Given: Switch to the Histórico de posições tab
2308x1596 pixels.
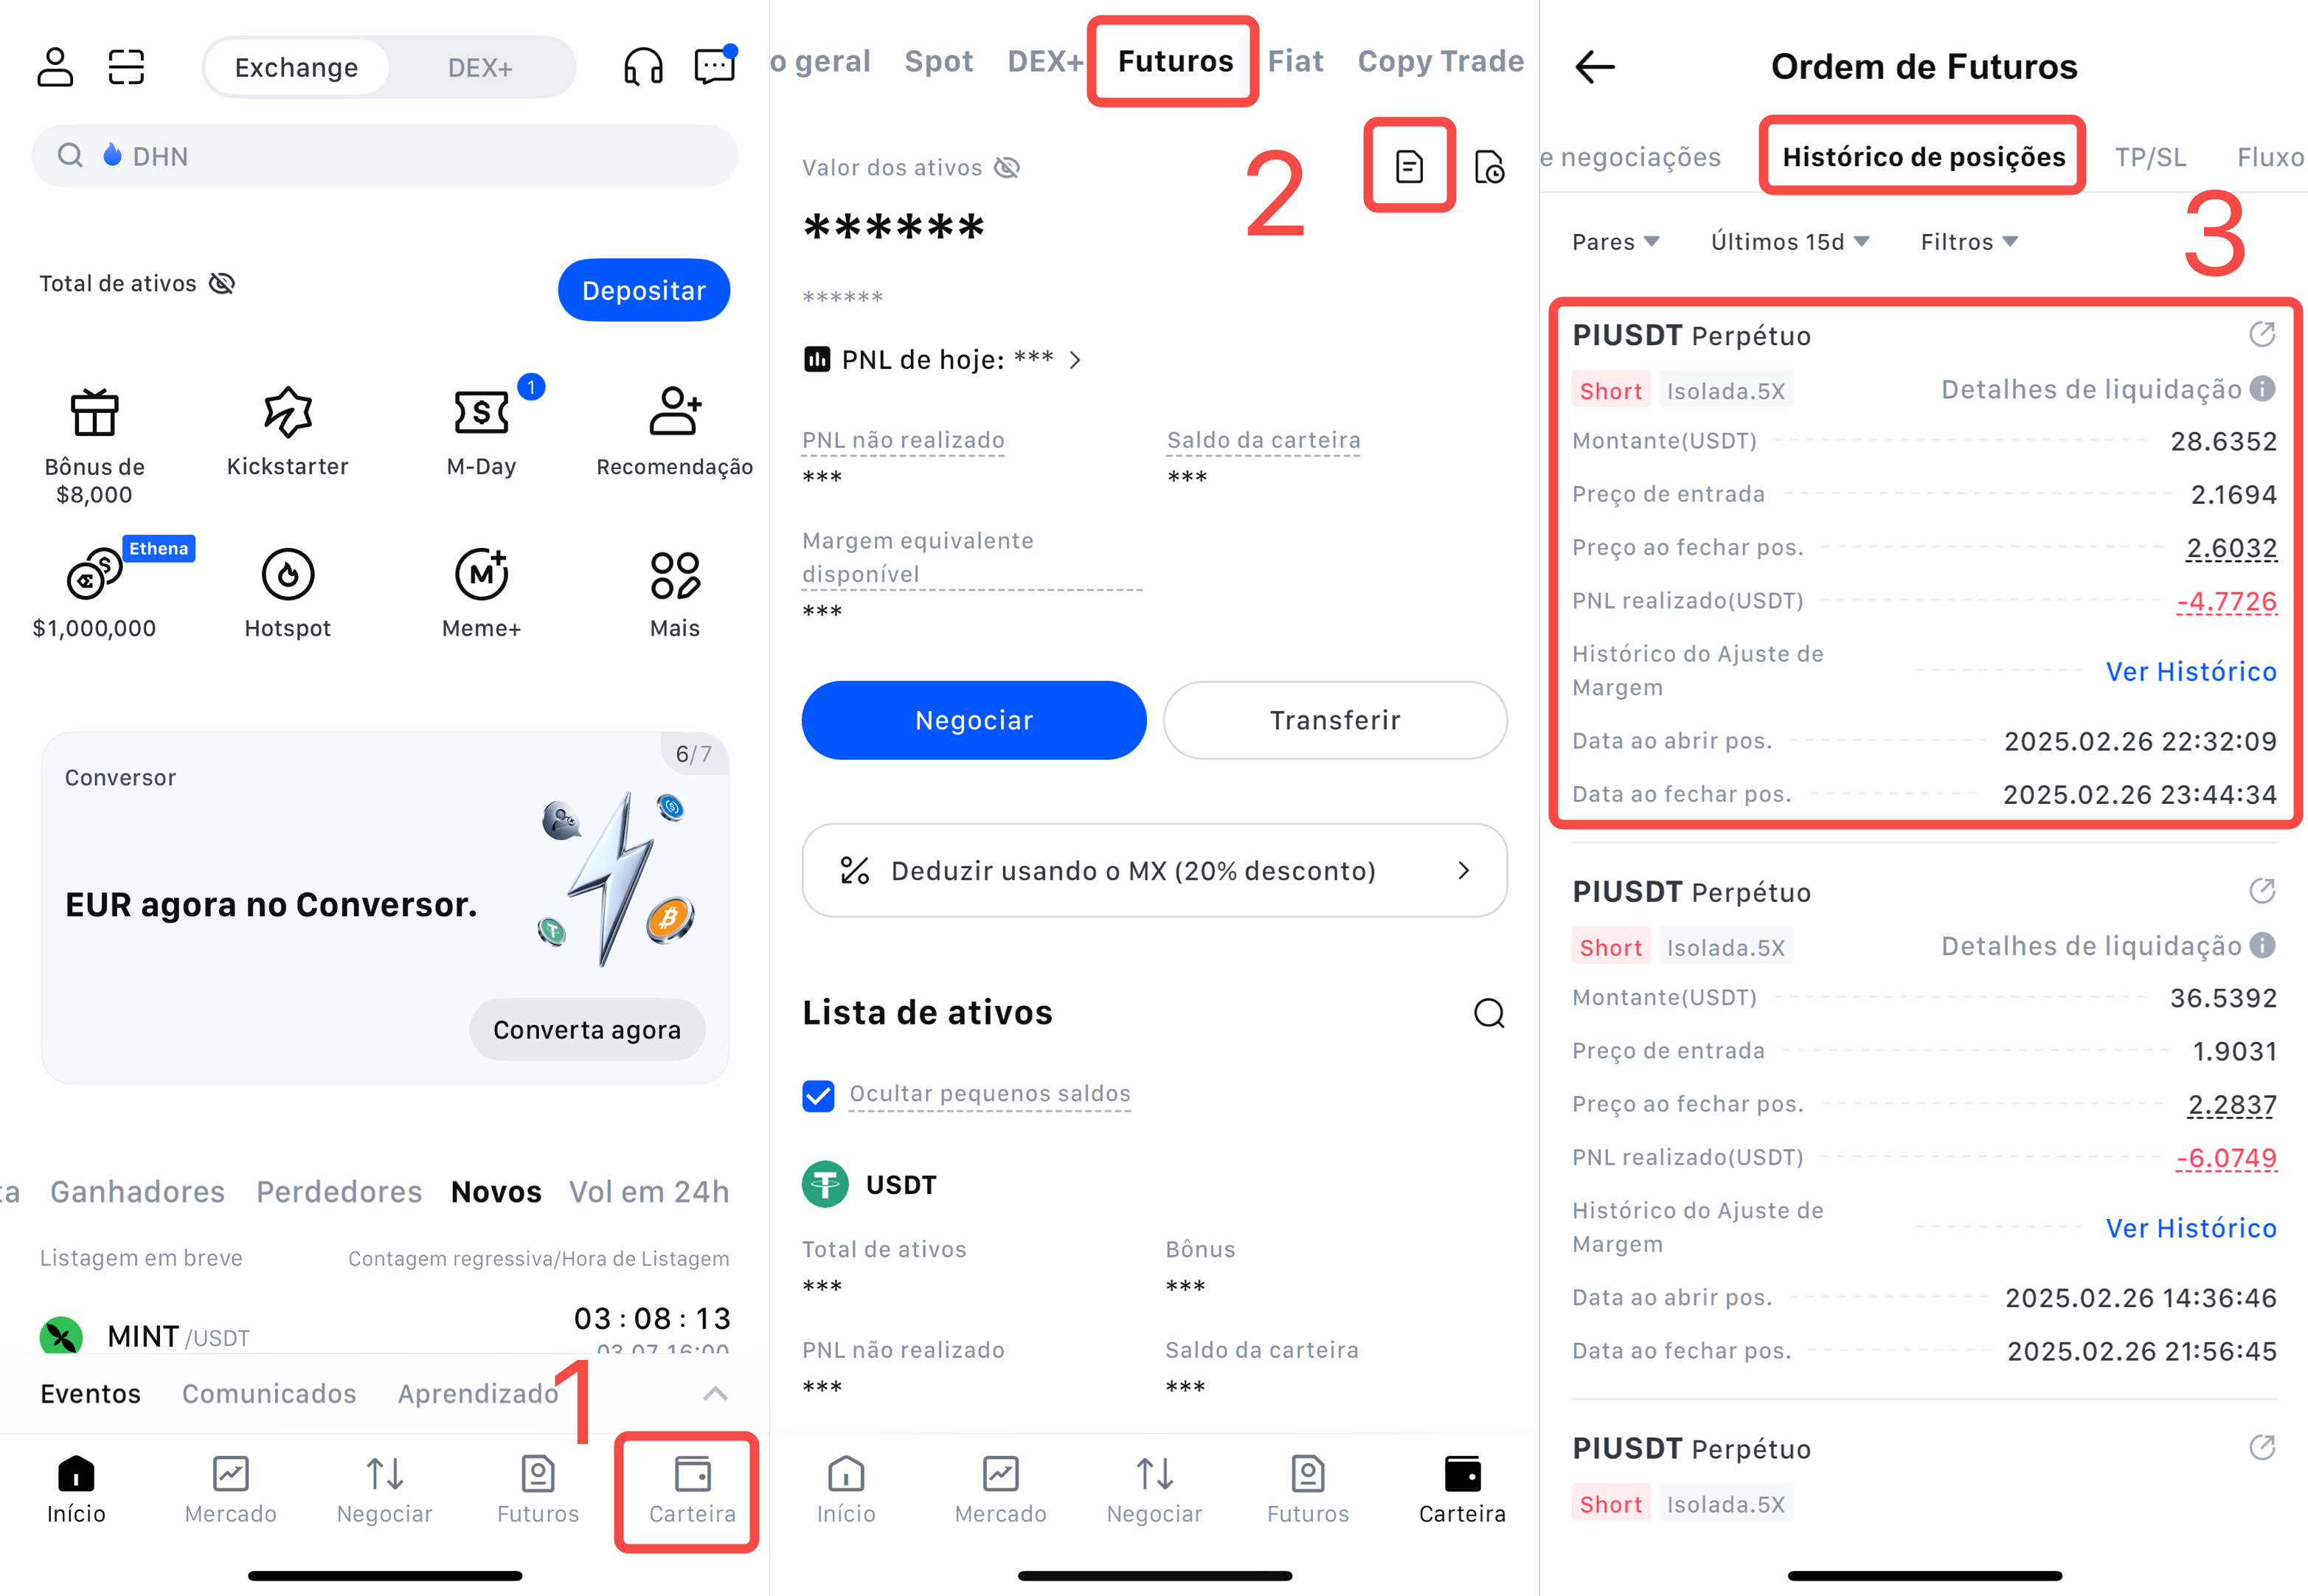Looking at the screenshot, I should point(1923,157).
